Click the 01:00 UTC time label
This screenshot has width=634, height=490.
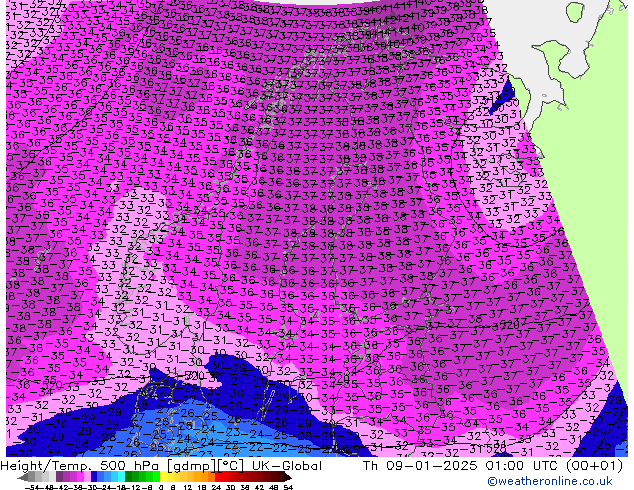[518, 466]
